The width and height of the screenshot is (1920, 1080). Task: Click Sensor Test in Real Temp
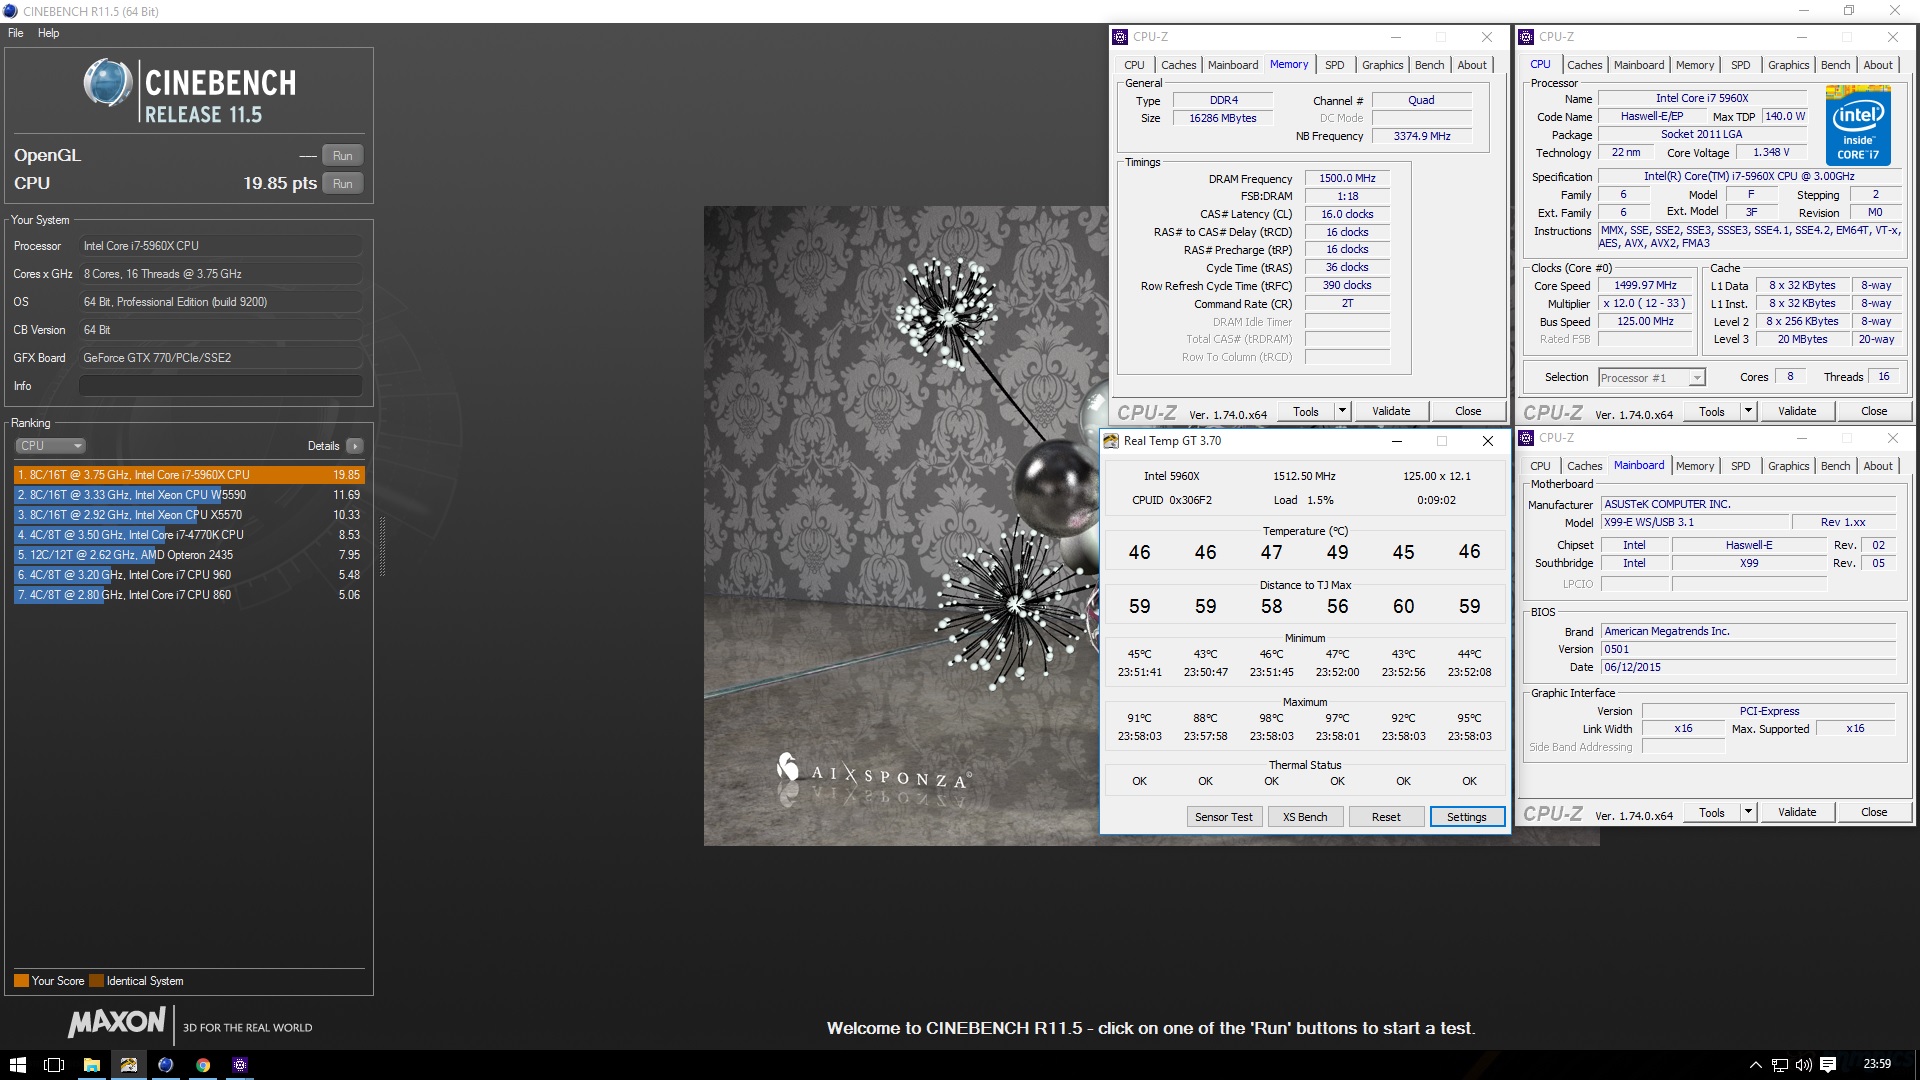click(x=1223, y=817)
